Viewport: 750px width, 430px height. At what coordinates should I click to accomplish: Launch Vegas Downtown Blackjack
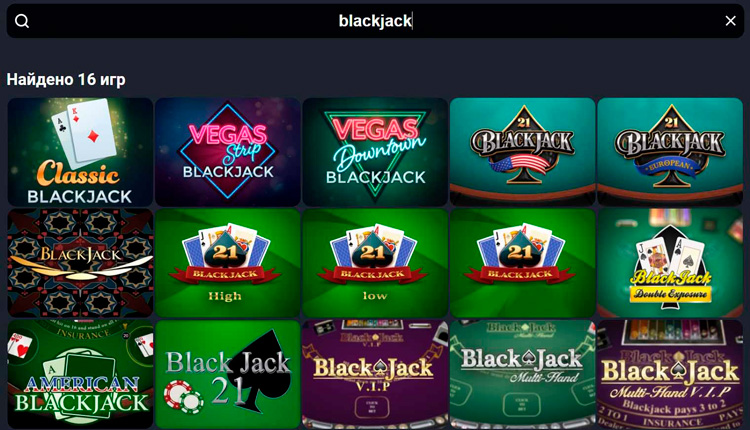[375, 152]
